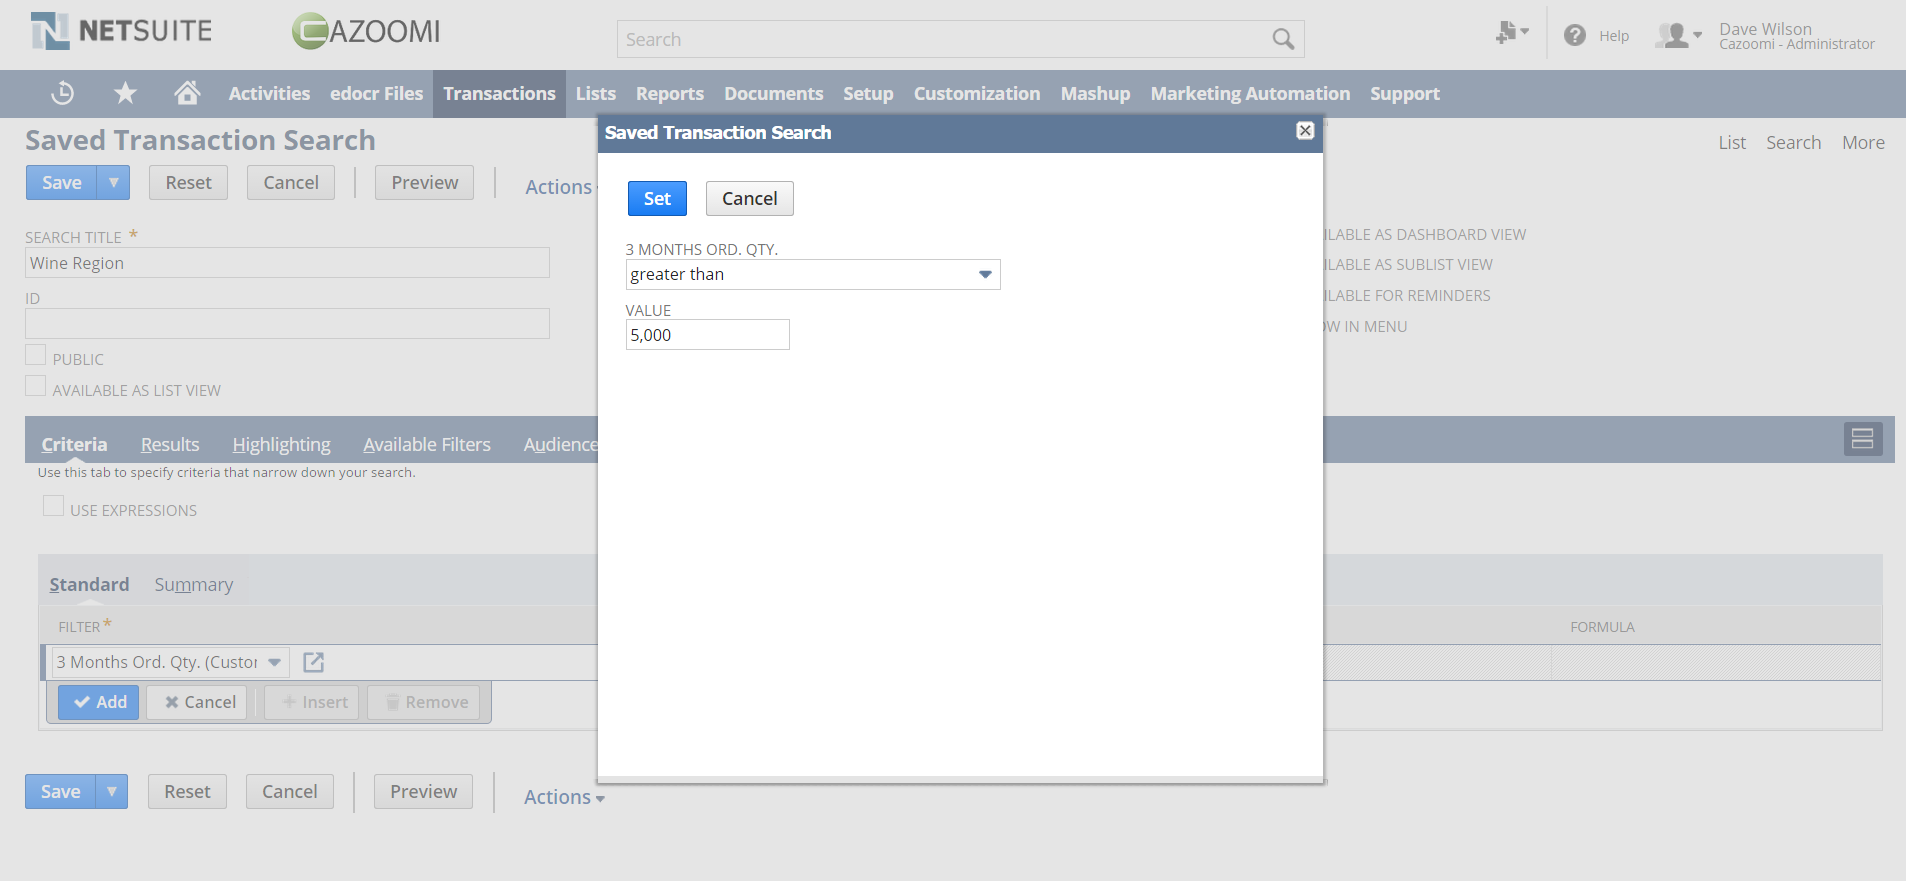This screenshot has width=1906, height=881.
Task: Switch to the Results tab
Action: (170, 445)
